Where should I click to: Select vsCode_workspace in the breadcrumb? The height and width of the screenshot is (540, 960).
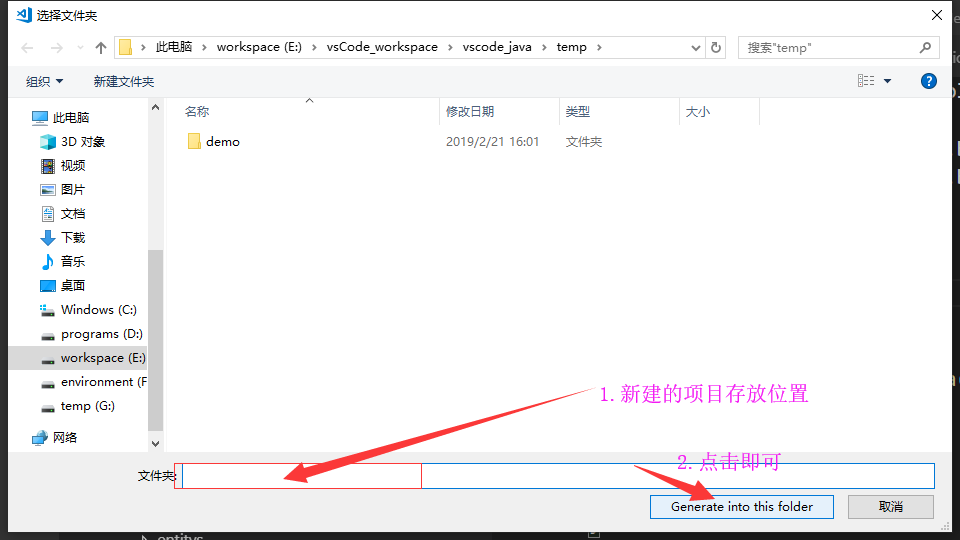(x=382, y=47)
